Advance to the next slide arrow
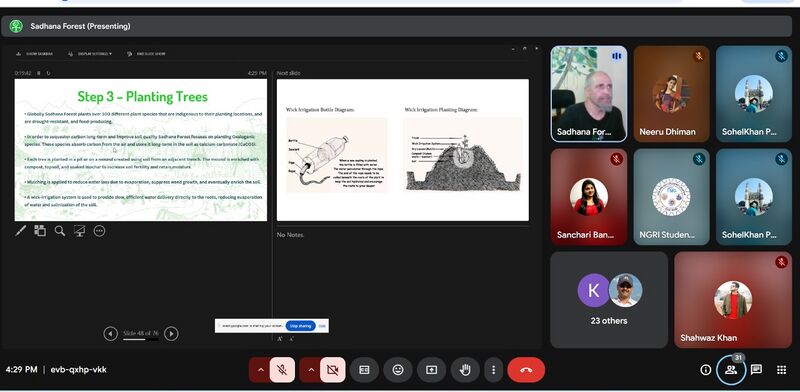 [171, 334]
